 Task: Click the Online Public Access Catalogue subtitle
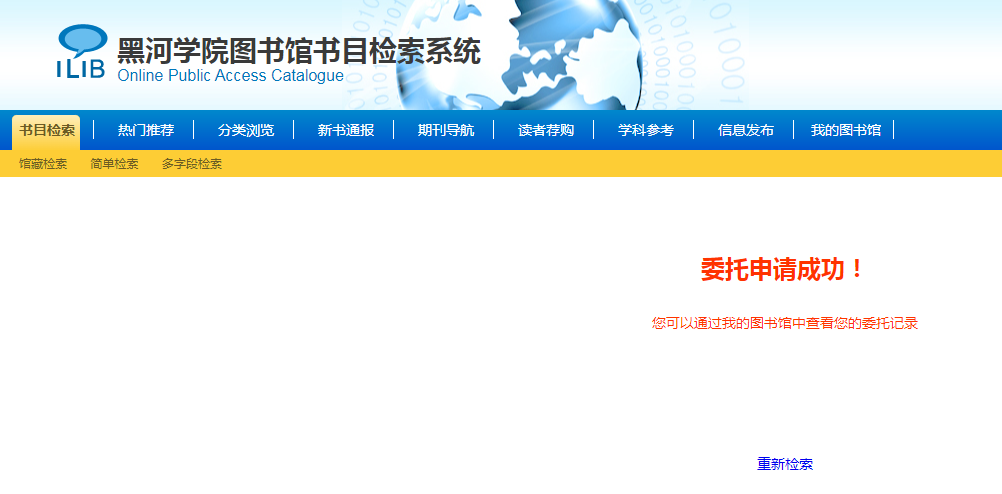click(230, 76)
